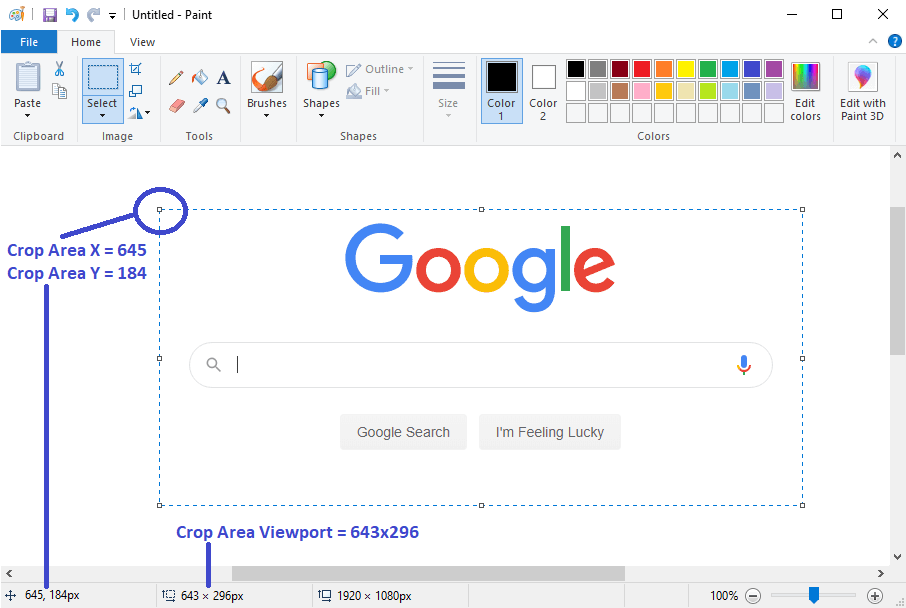Click the Brushes tool icon
Image resolution: width=906 pixels, height=608 pixels.
[266, 77]
